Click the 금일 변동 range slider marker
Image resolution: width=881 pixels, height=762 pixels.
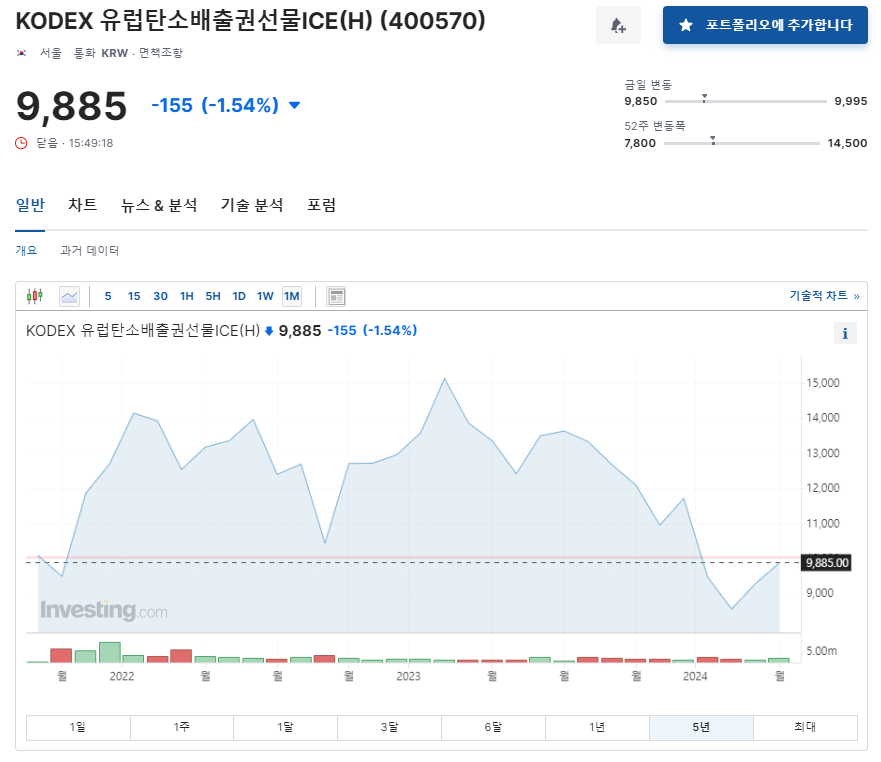coord(705,98)
